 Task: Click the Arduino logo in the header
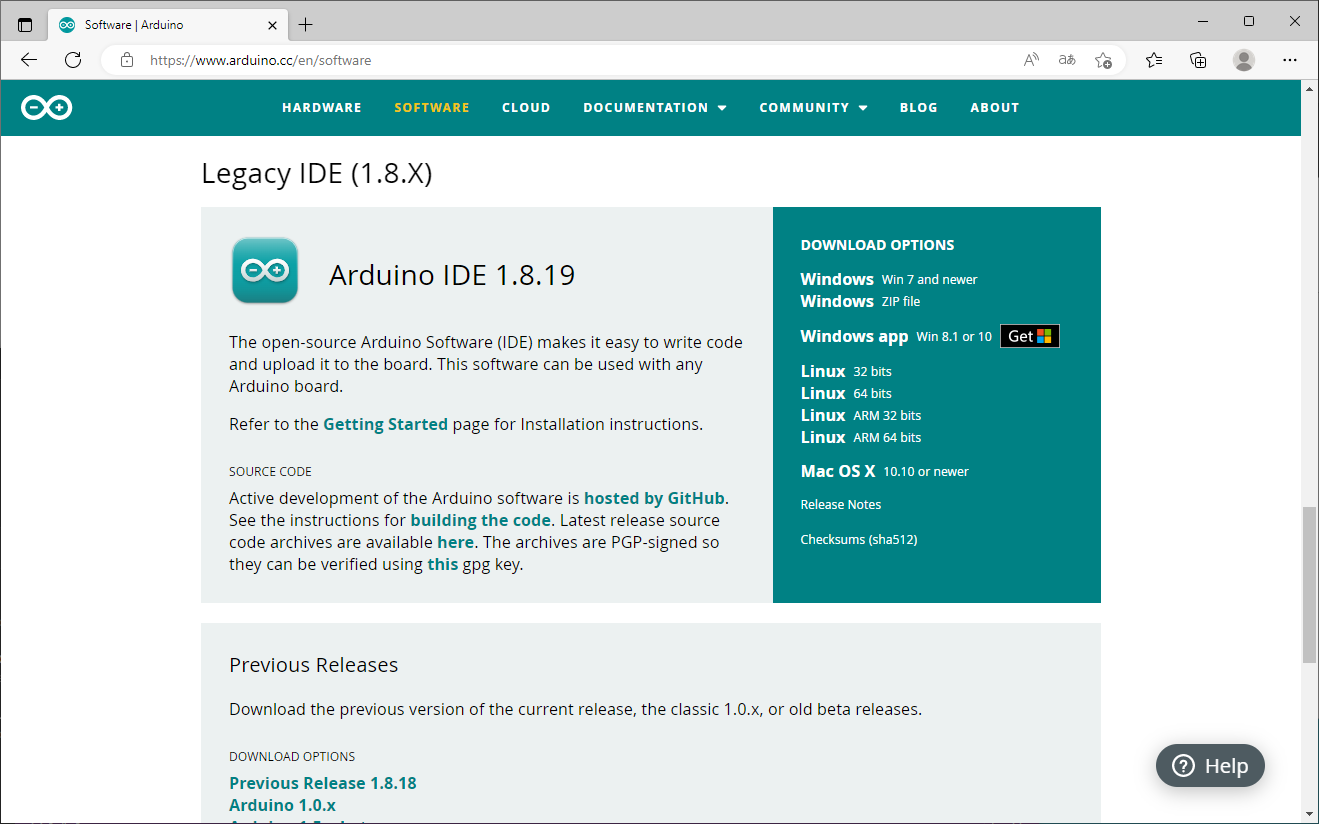click(x=47, y=108)
